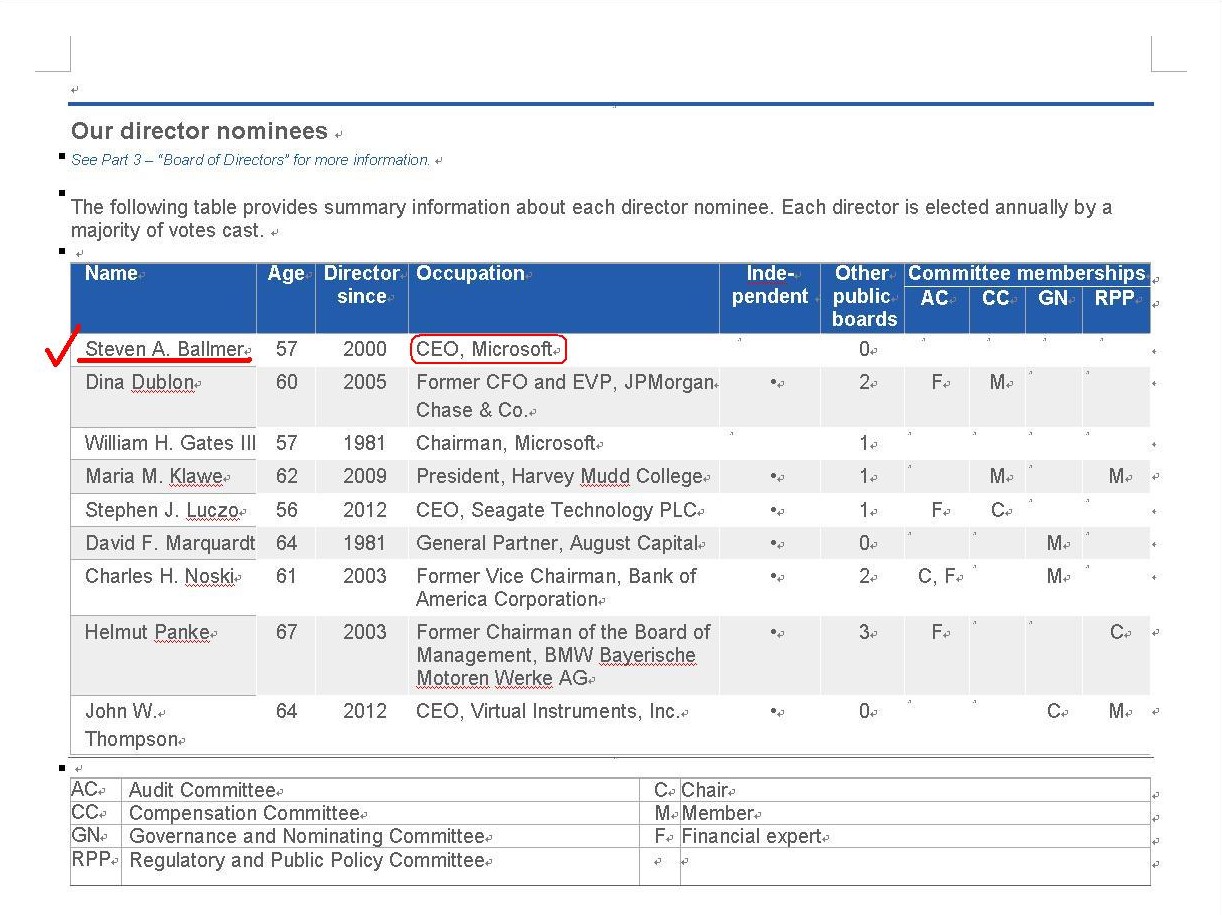Click "General Partner, August Capital"
The height and width of the screenshot is (915, 1222).
(557, 543)
